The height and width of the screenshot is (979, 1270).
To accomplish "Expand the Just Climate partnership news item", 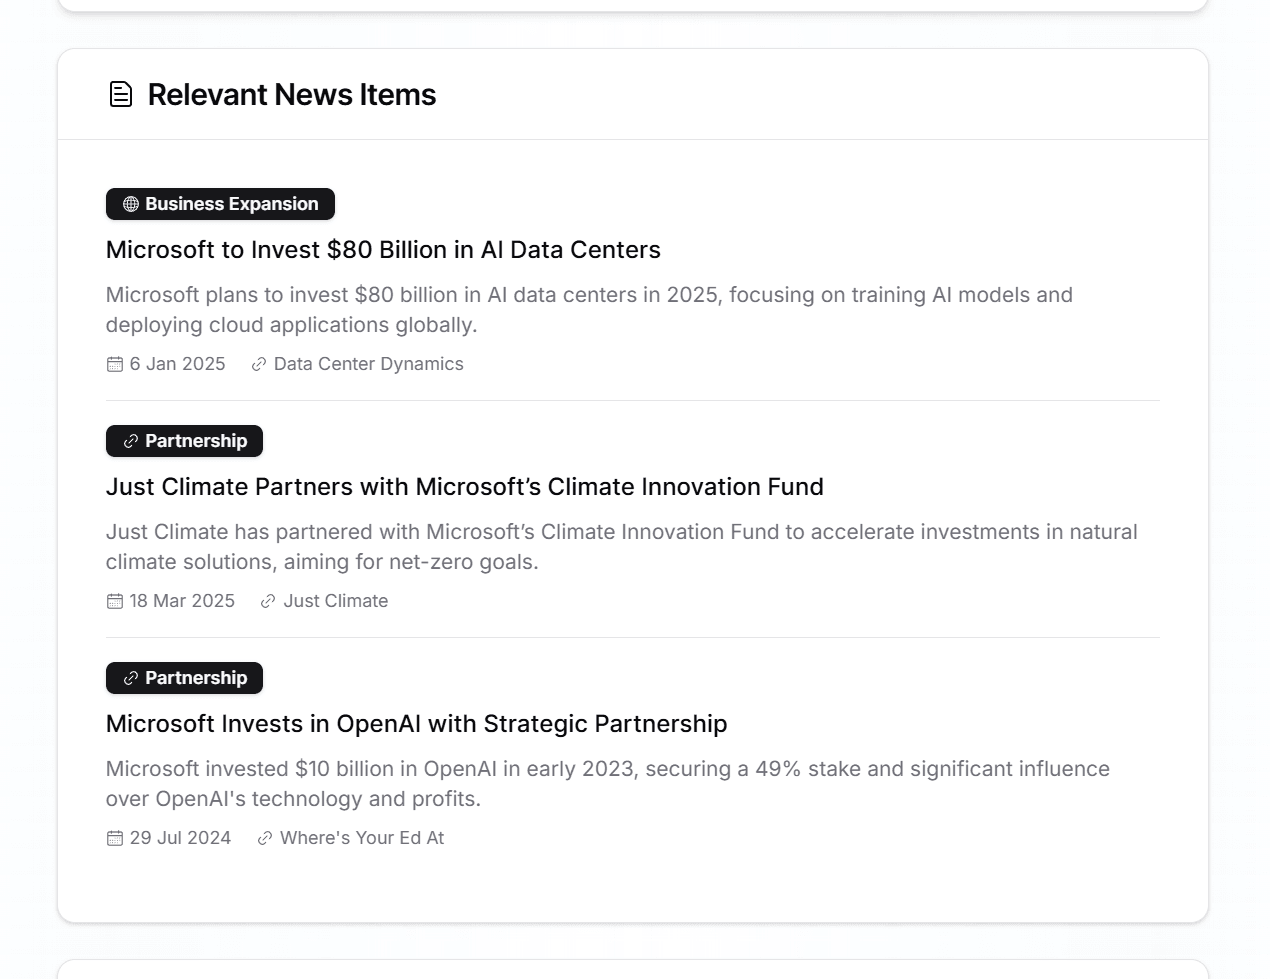I will tap(465, 487).
